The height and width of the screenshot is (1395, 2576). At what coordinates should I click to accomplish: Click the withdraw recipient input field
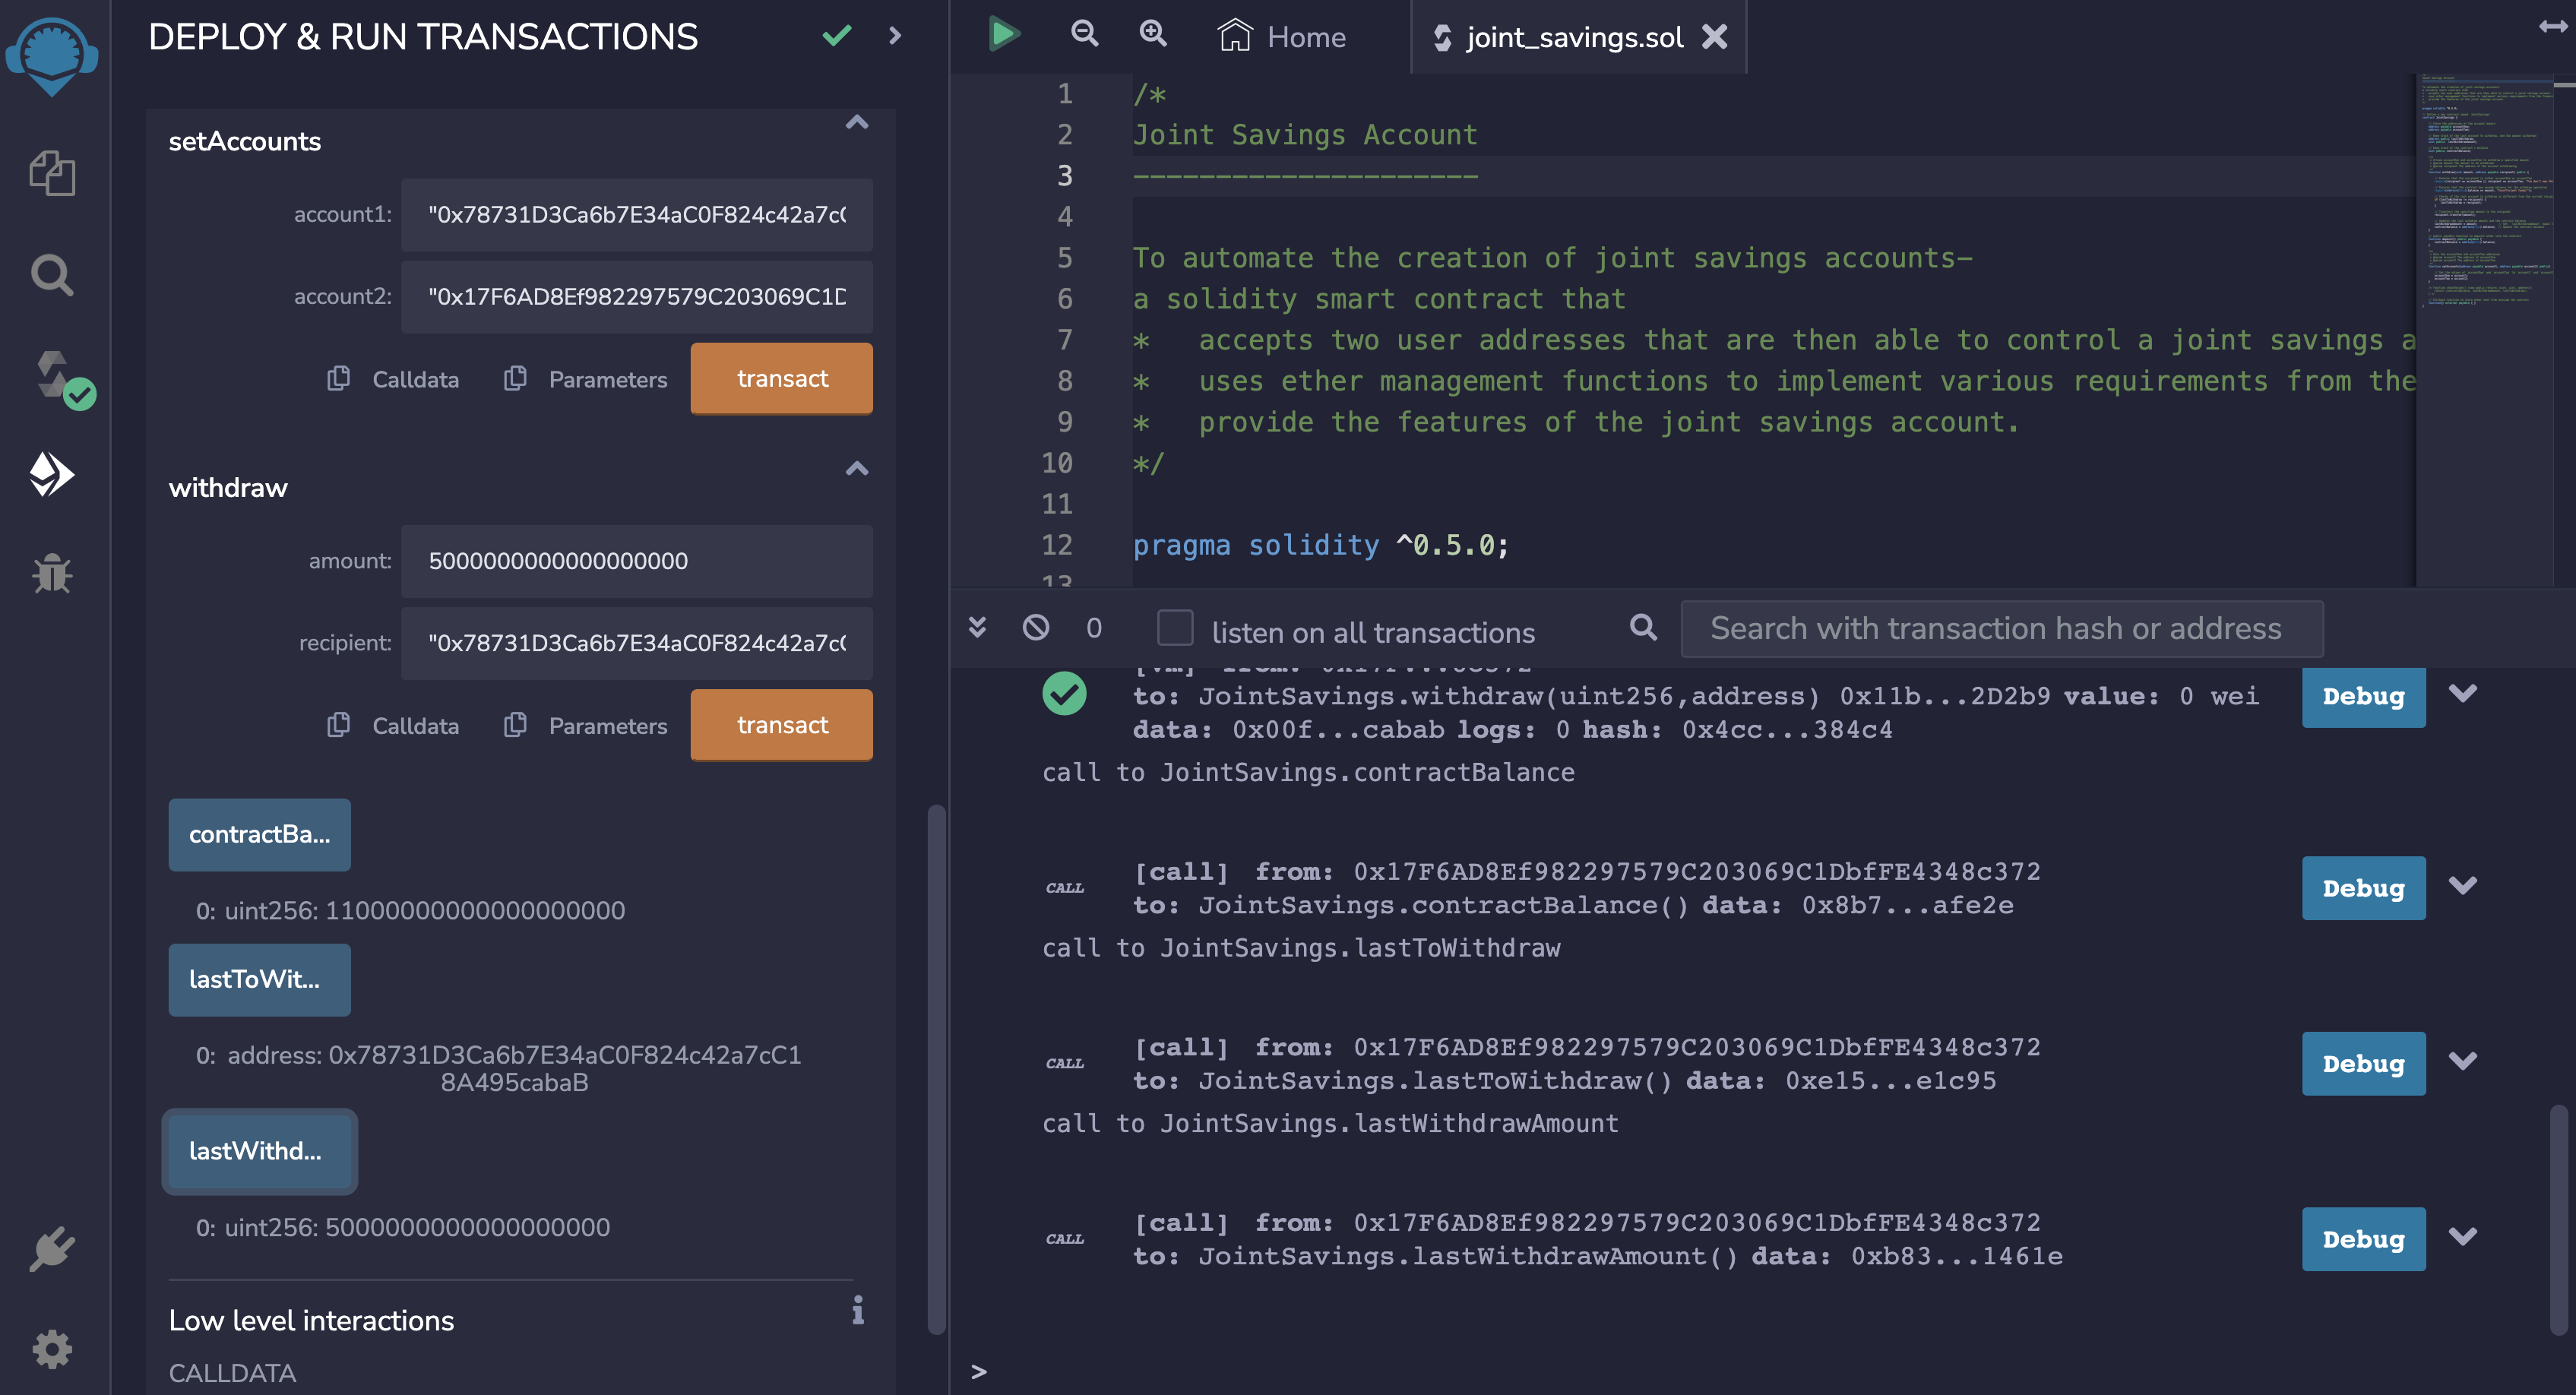637,643
